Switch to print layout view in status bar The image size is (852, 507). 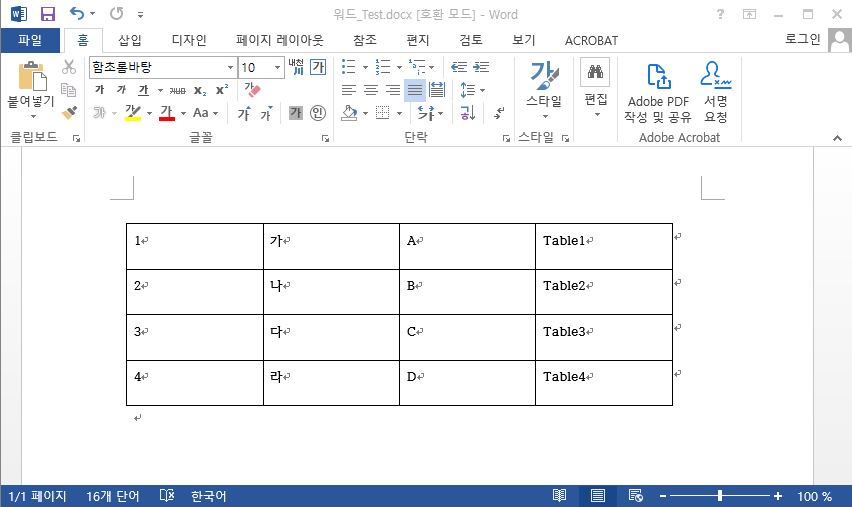598,496
